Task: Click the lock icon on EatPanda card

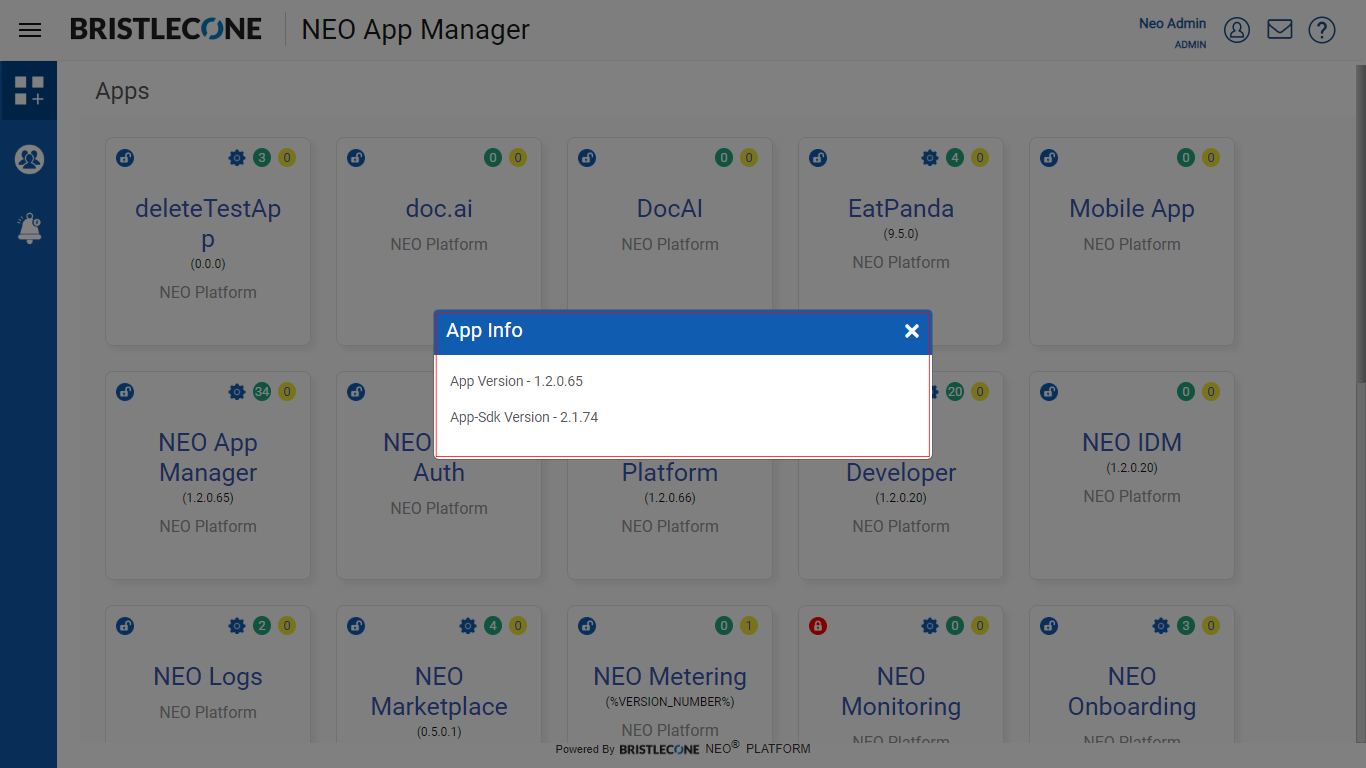Action: pyautogui.click(x=818, y=157)
